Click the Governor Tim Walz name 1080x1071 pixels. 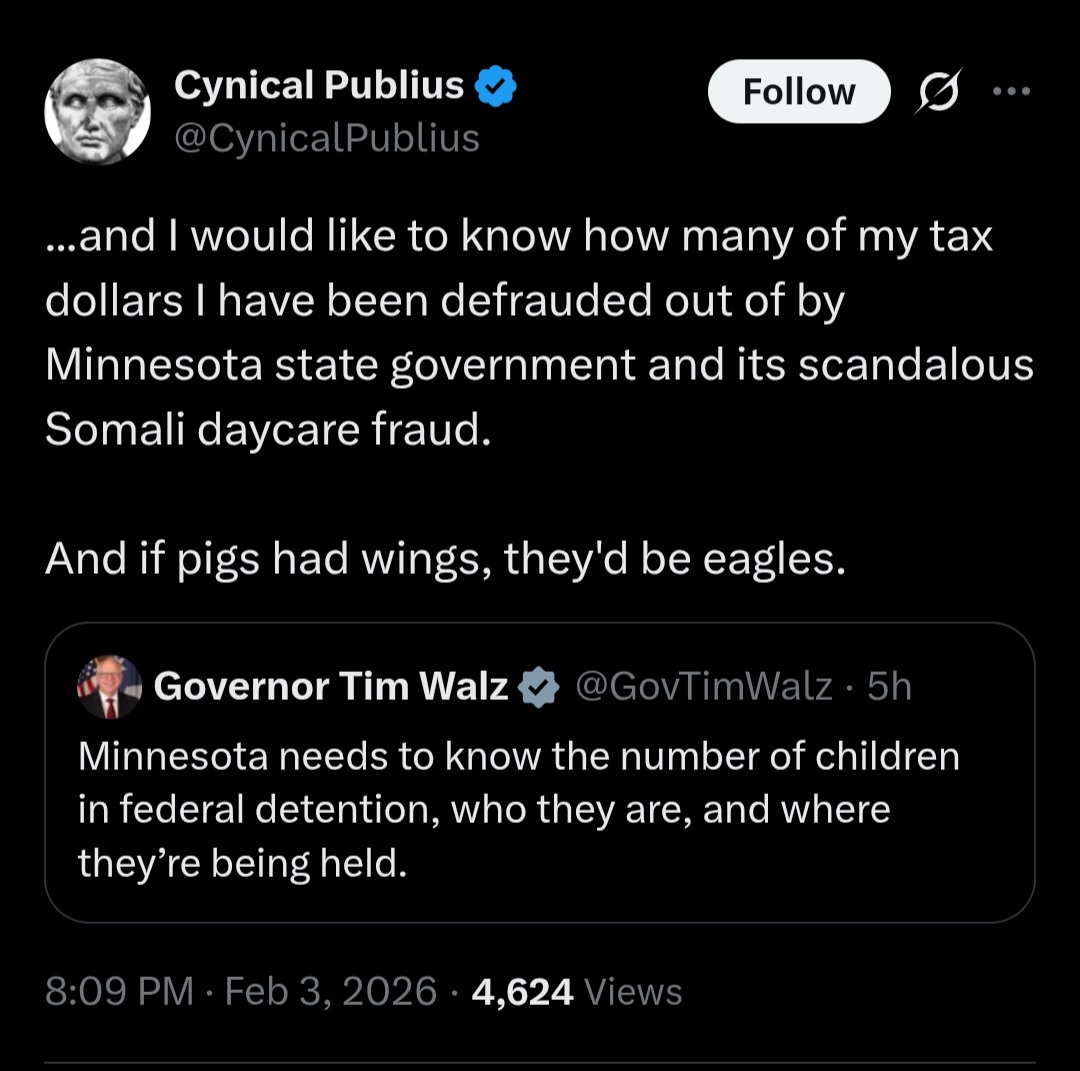[331, 687]
